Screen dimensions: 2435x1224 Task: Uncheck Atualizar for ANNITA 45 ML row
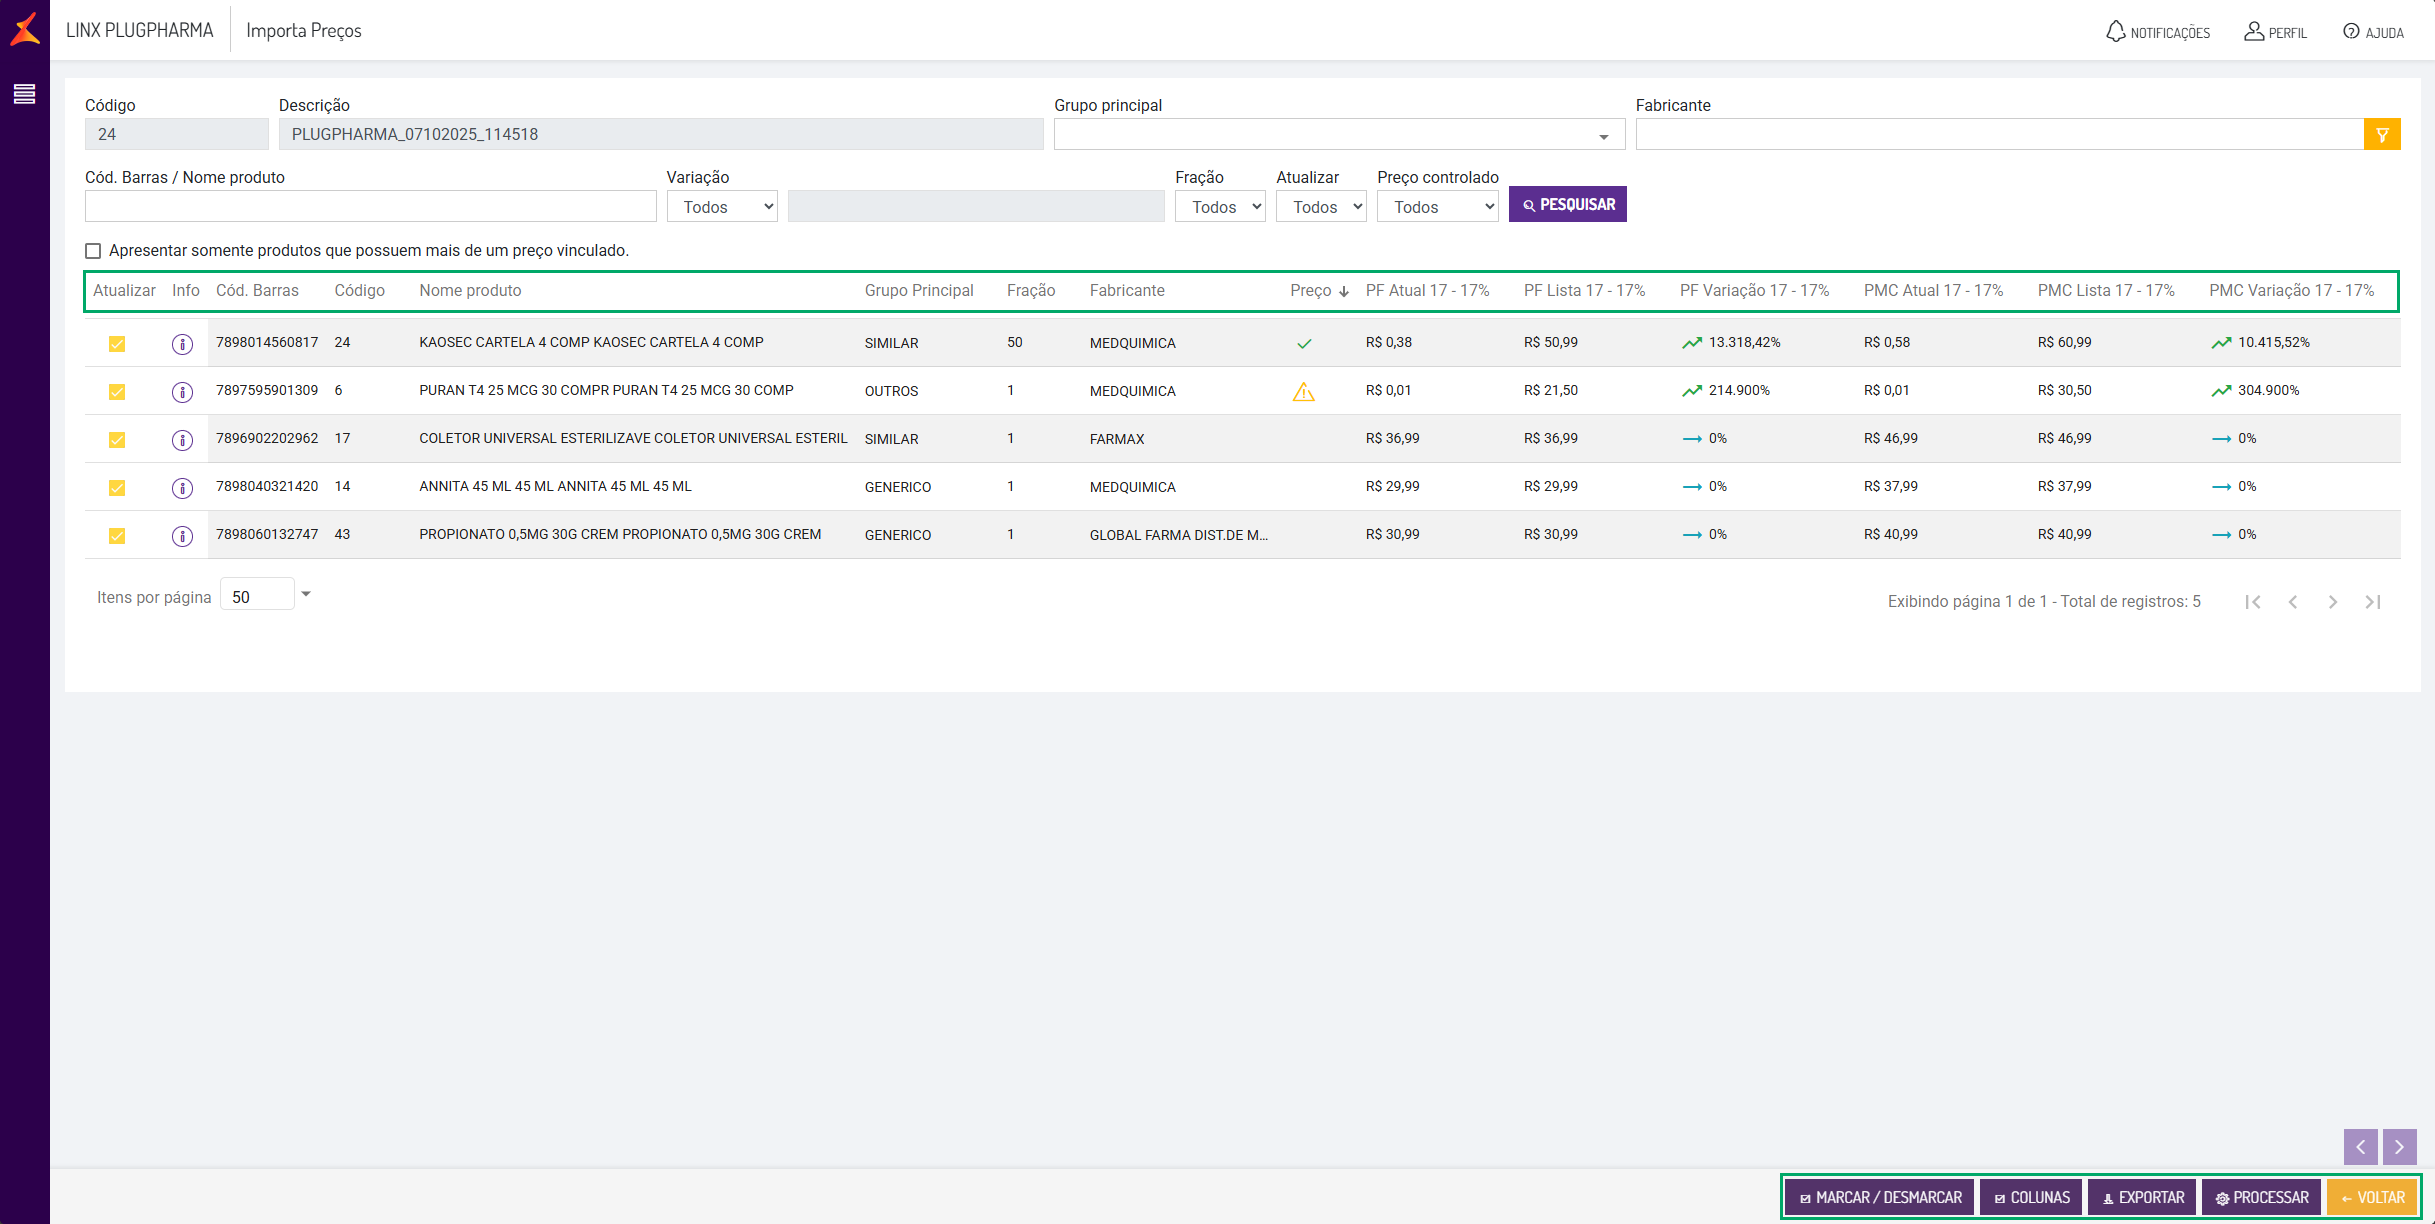tap(117, 488)
